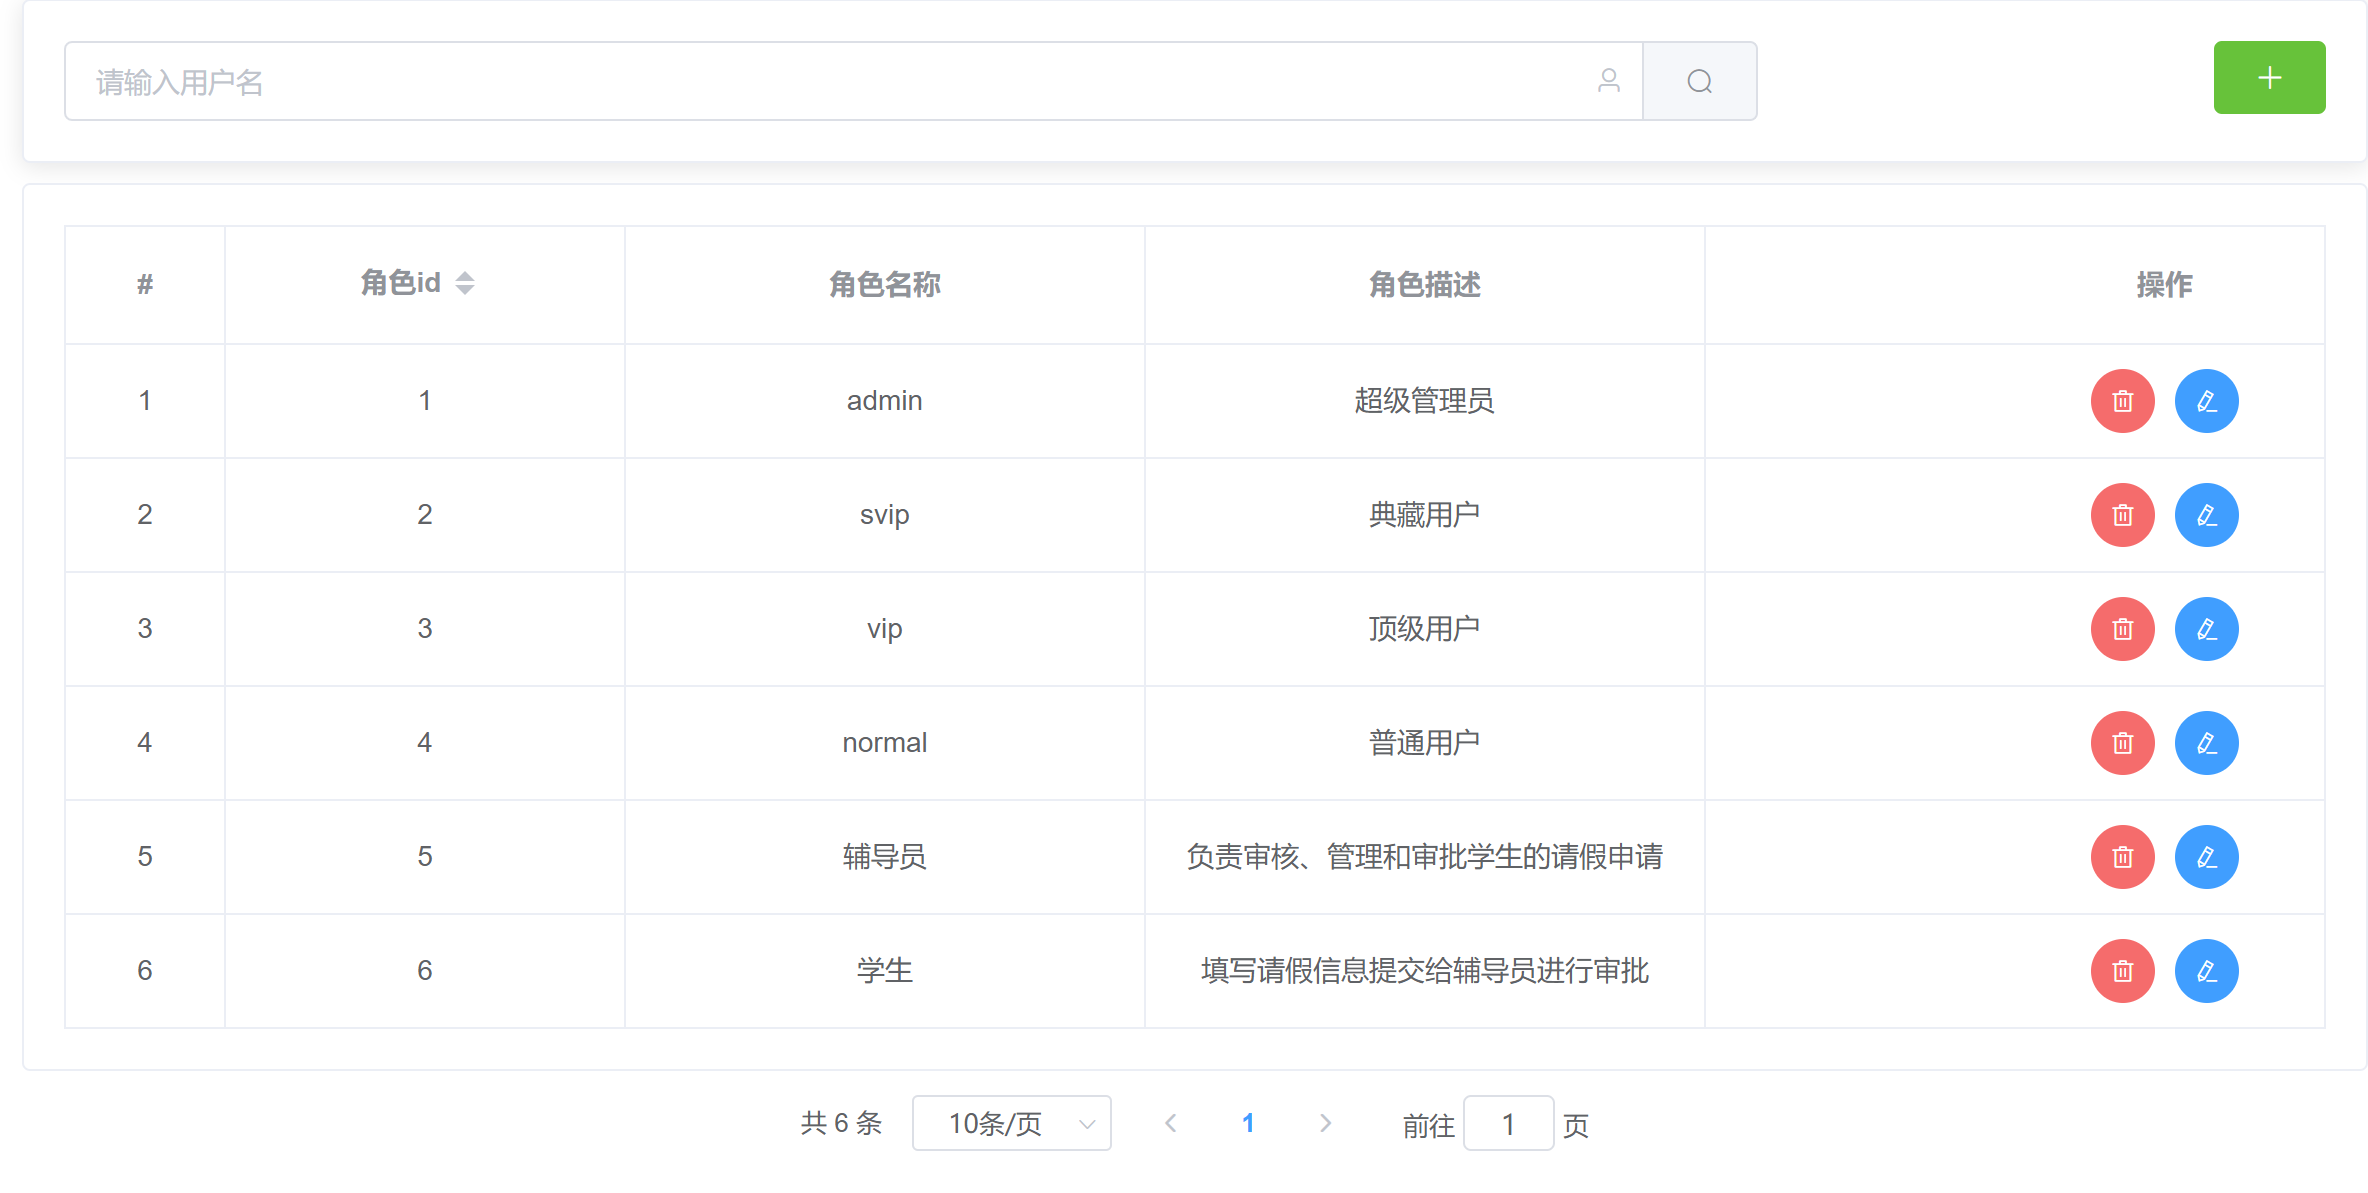Delete the normal role row
This screenshot has width=2368, height=1193.
[x=2122, y=743]
